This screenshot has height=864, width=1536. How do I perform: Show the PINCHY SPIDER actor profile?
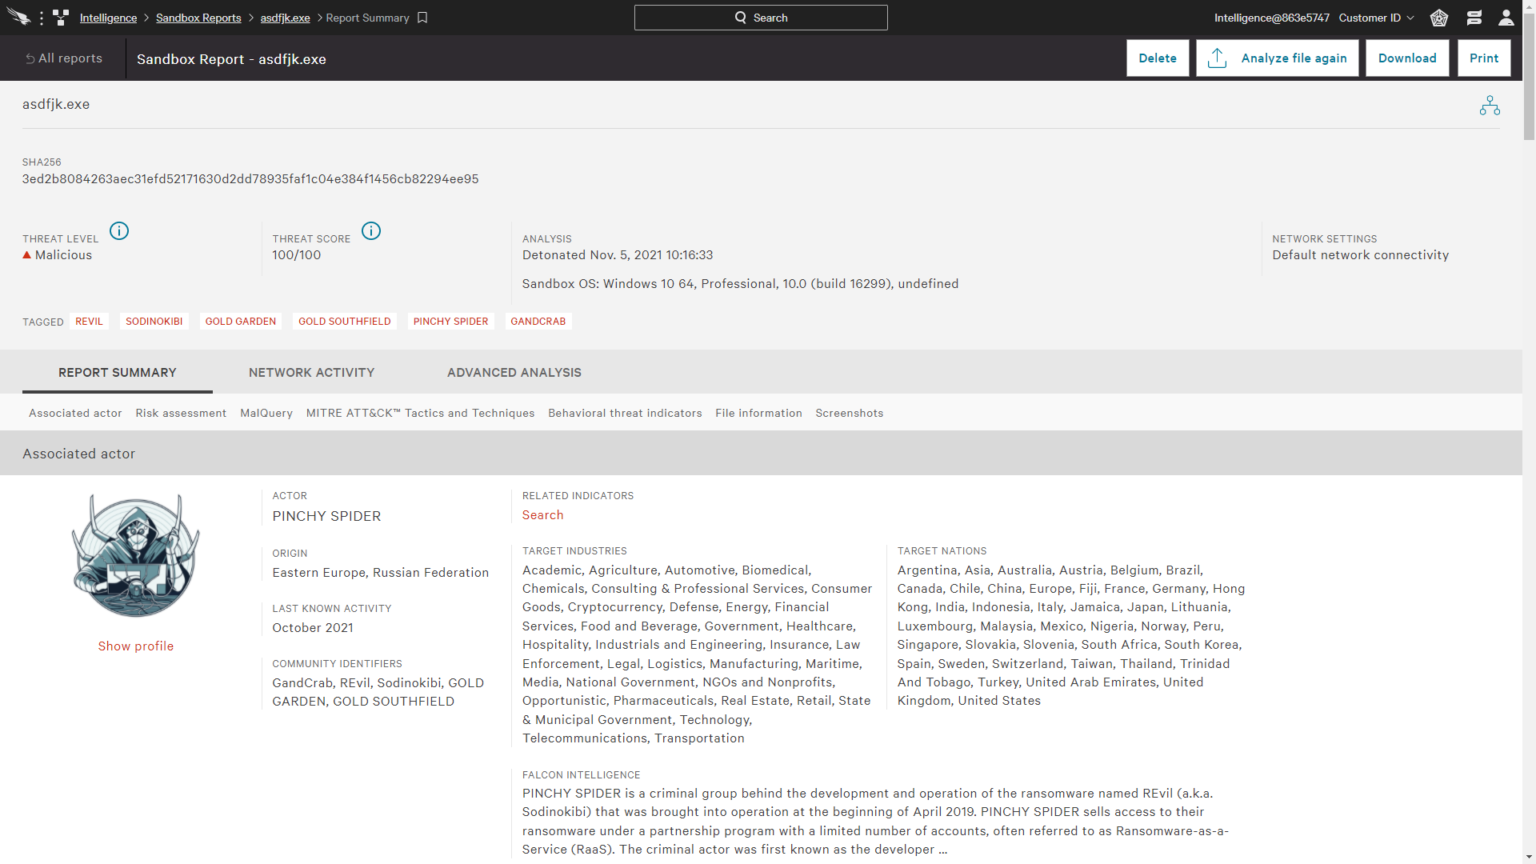(x=135, y=645)
